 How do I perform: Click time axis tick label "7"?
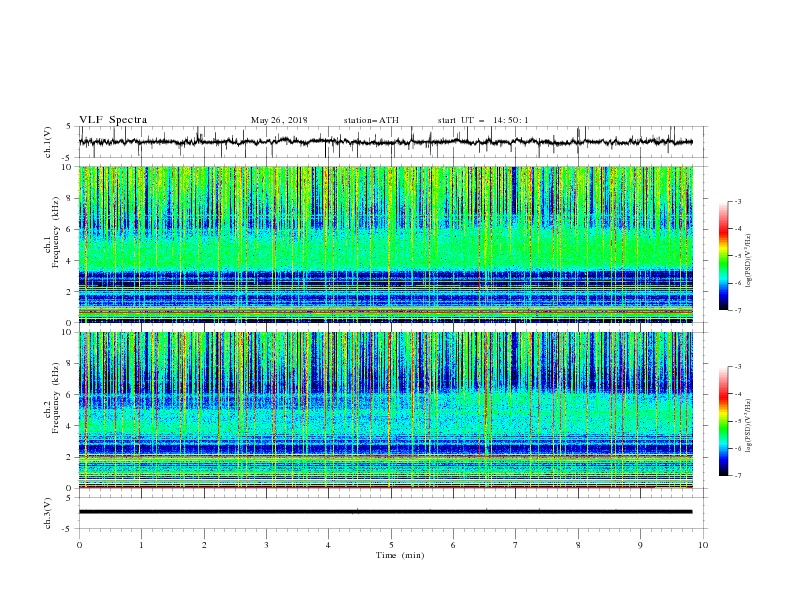pos(516,545)
